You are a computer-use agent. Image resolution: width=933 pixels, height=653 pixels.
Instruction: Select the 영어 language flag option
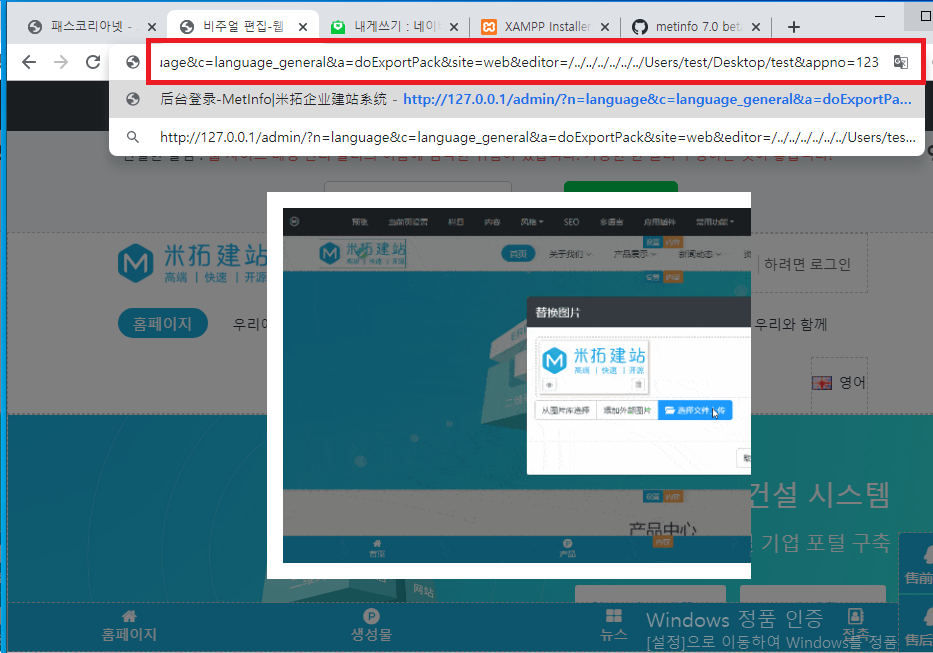839,382
